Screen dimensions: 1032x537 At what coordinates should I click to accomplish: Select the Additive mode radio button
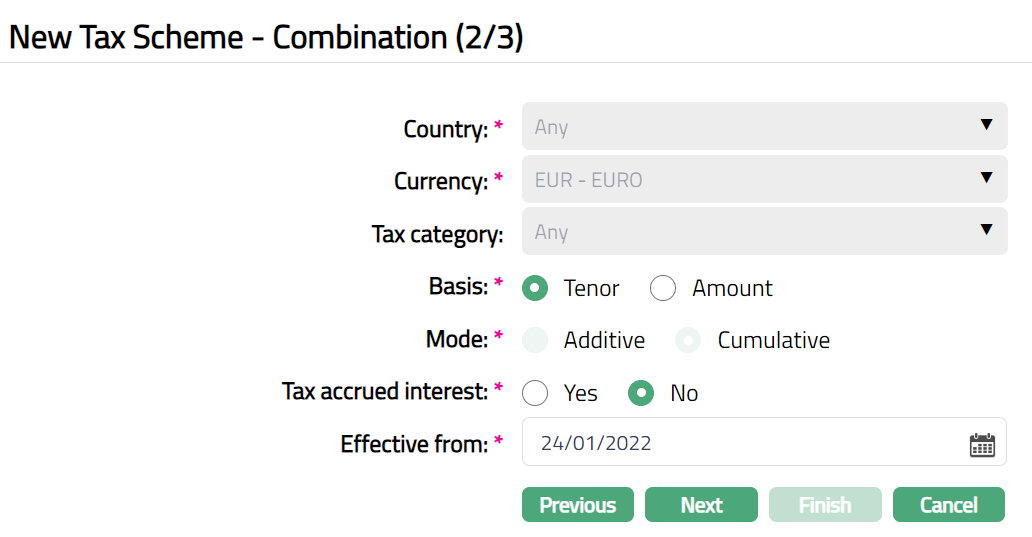tap(536, 341)
